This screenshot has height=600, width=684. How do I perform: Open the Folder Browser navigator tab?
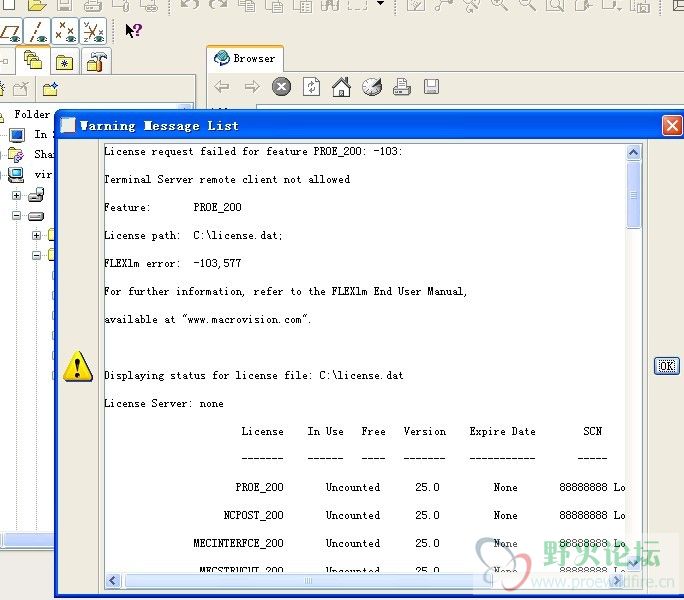[x=33, y=60]
